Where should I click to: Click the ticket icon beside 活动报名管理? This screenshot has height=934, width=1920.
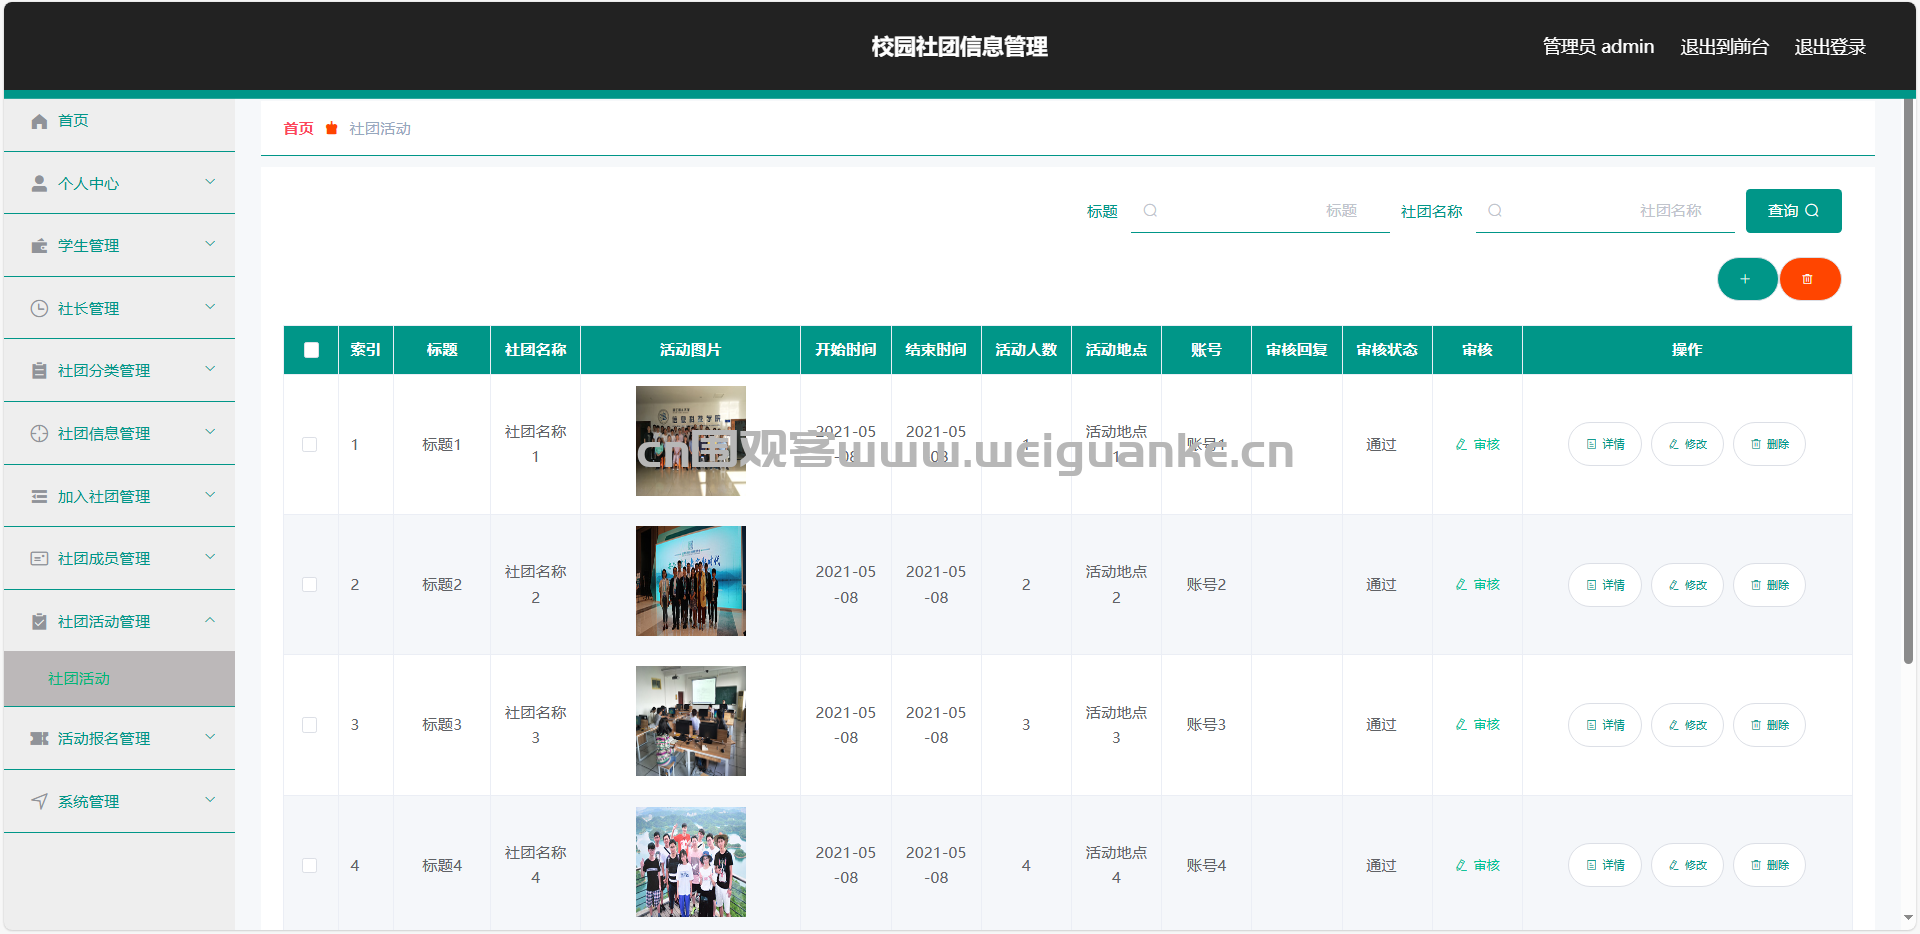click(39, 739)
